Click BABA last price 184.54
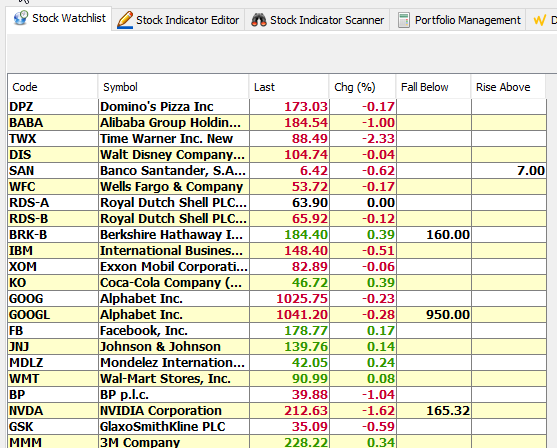The width and height of the screenshot is (557, 448). pyautogui.click(x=290, y=123)
